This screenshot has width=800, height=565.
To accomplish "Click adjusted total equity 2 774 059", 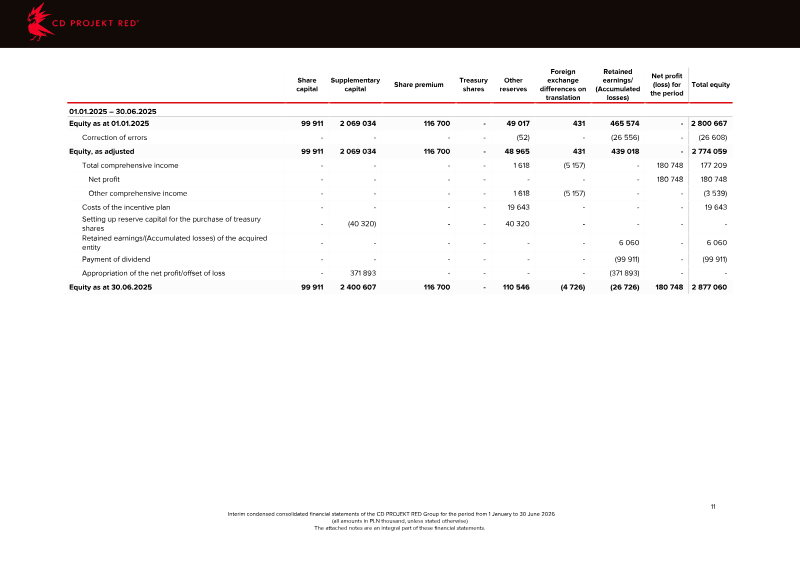I will click(709, 152).
